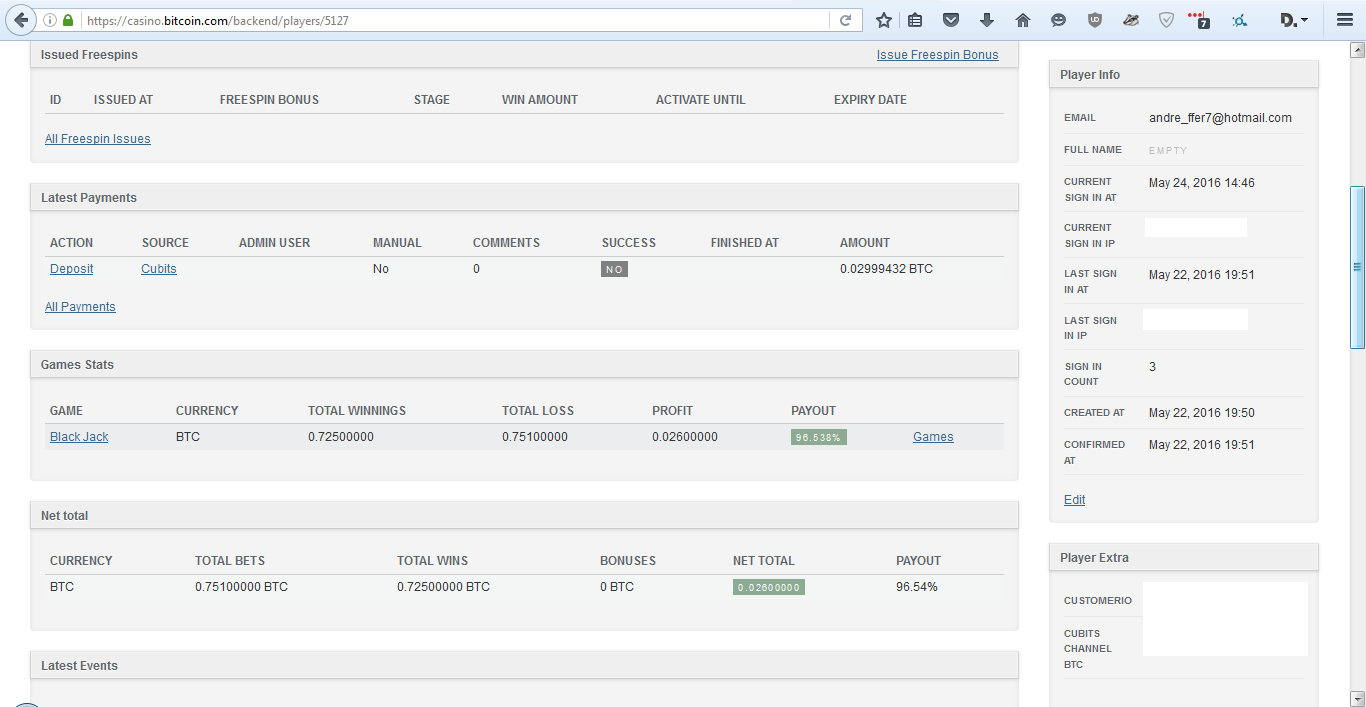This screenshot has width=1366, height=707.
Task: Open the Privacy Badger extension icon
Action: click(x=1130, y=20)
